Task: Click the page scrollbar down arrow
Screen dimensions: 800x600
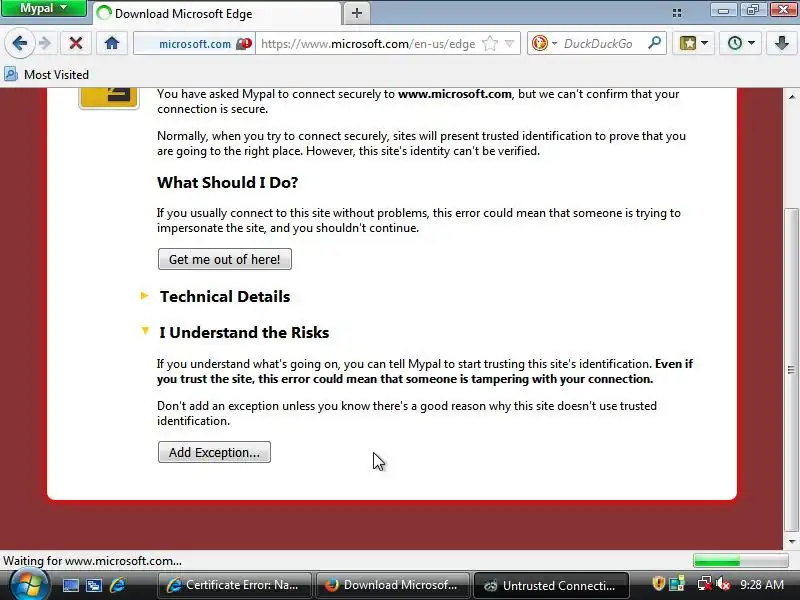Action: (791, 542)
